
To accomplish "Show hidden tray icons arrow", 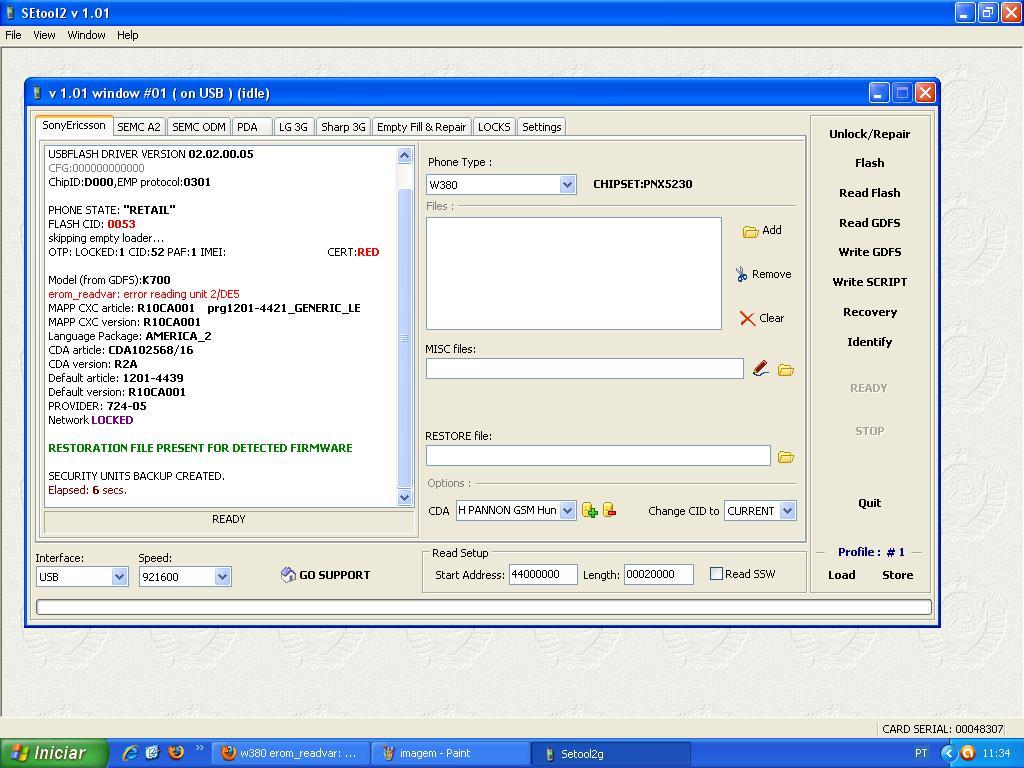I will coord(949,753).
